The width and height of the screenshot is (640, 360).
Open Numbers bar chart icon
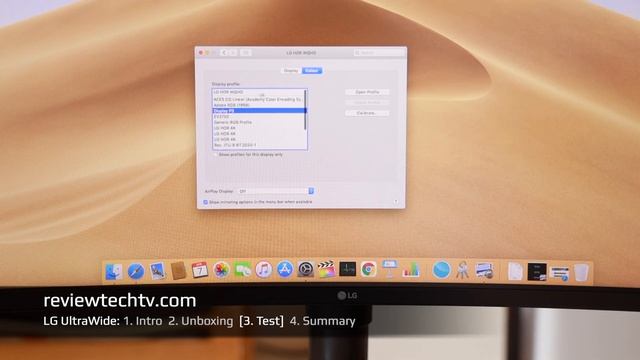(411, 269)
